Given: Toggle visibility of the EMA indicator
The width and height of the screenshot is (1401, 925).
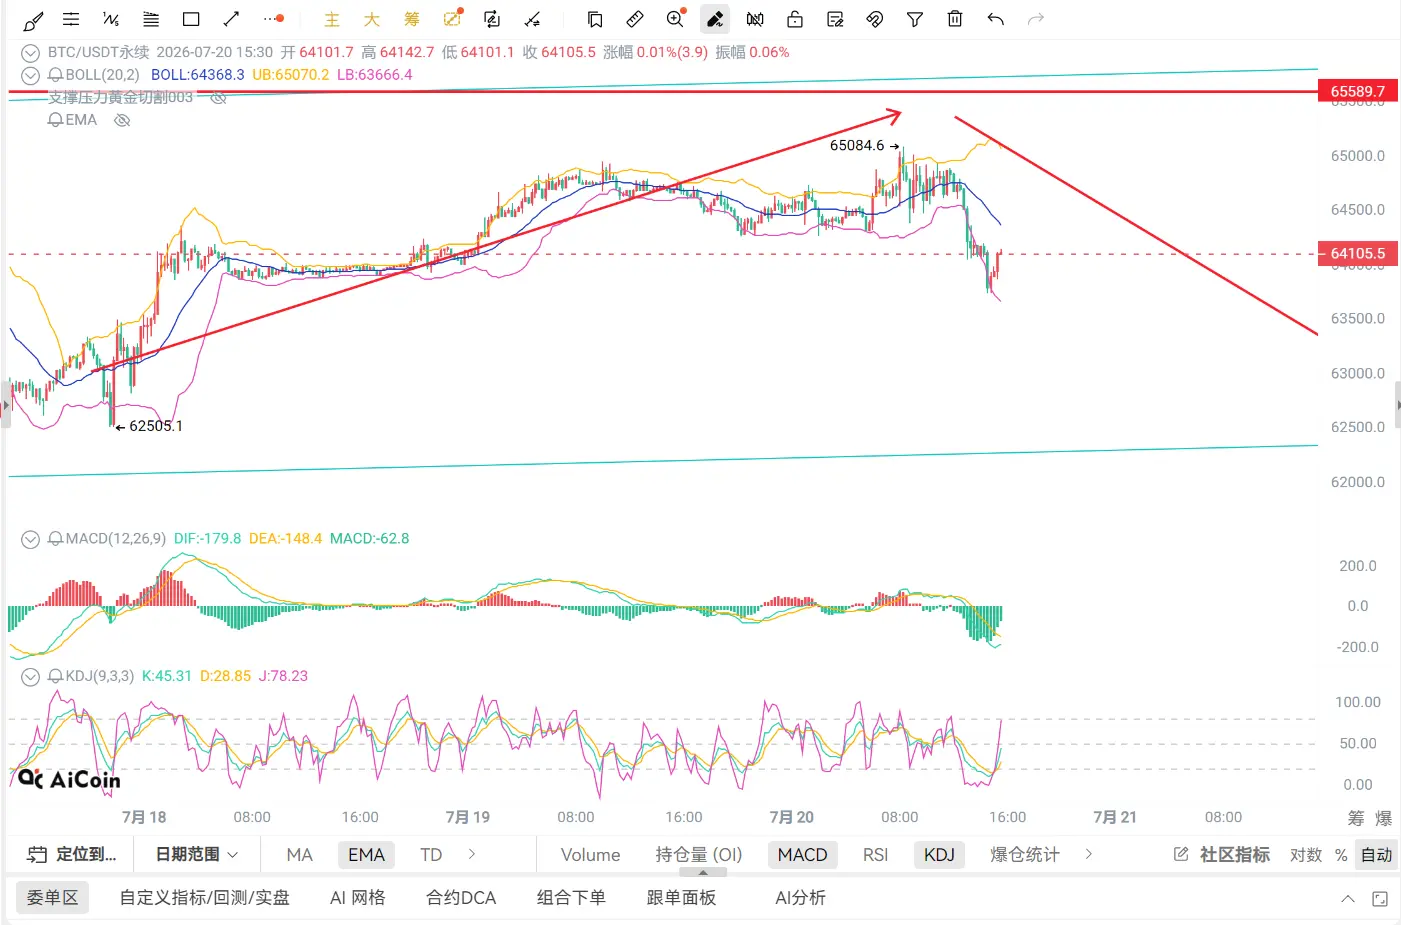Looking at the screenshot, I should (x=122, y=120).
